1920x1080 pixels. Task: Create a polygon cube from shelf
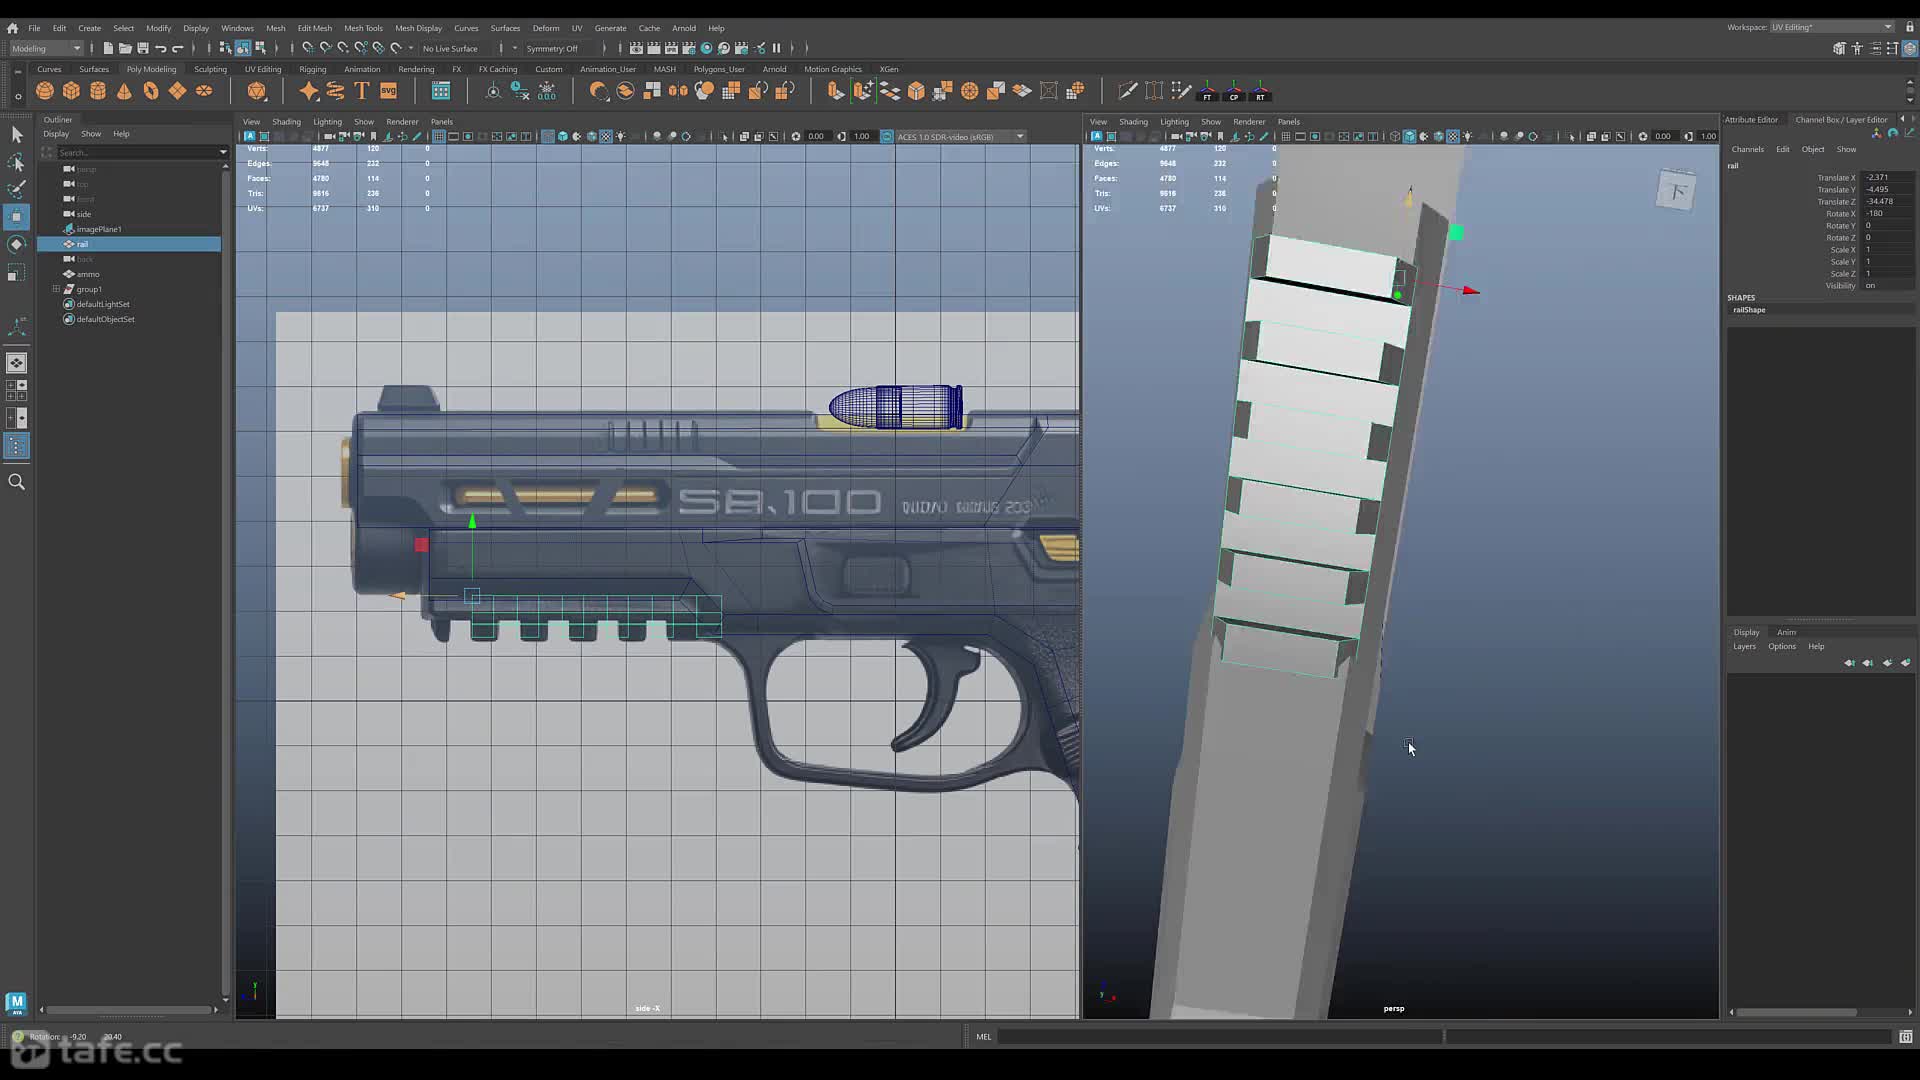71,91
